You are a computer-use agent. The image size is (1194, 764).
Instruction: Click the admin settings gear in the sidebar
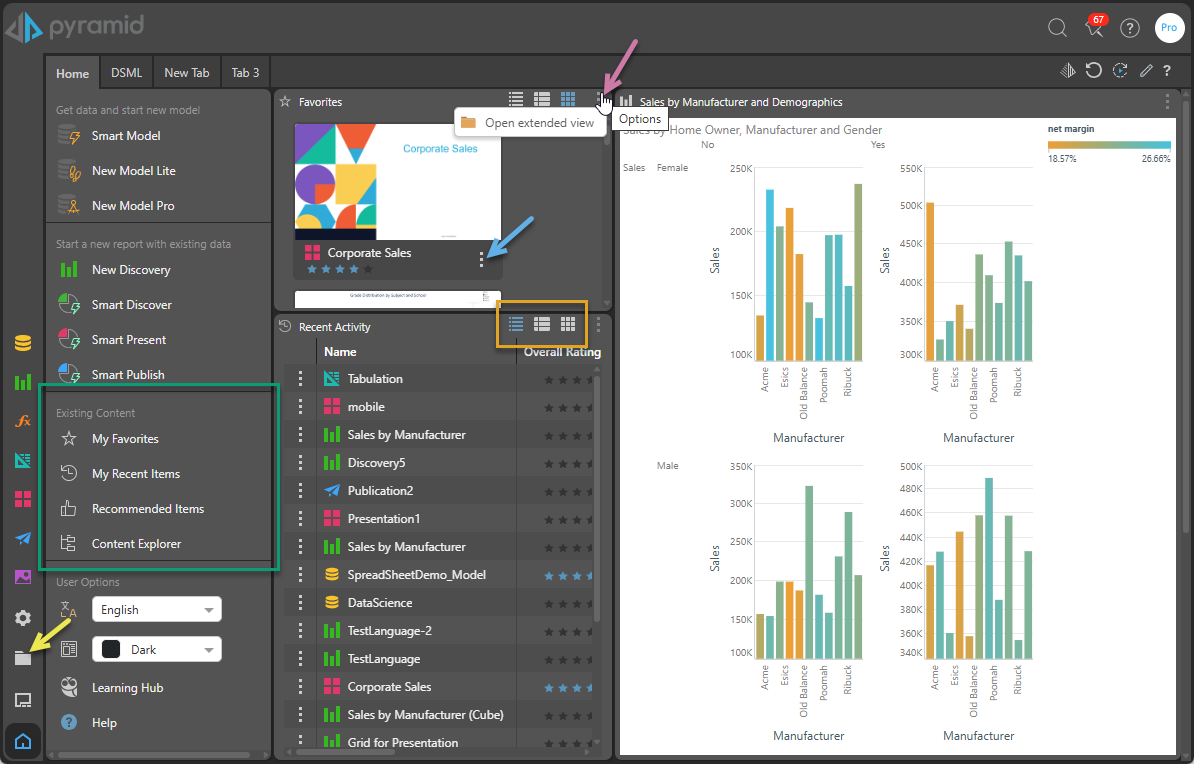point(23,618)
